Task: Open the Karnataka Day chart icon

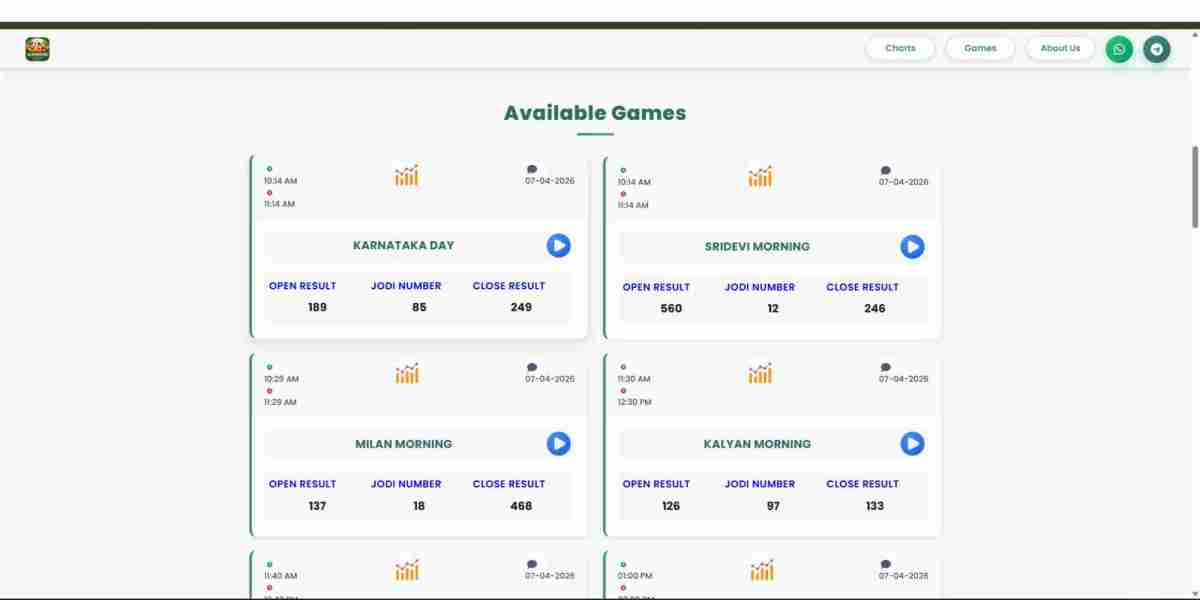Action: click(x=406, y=176)
